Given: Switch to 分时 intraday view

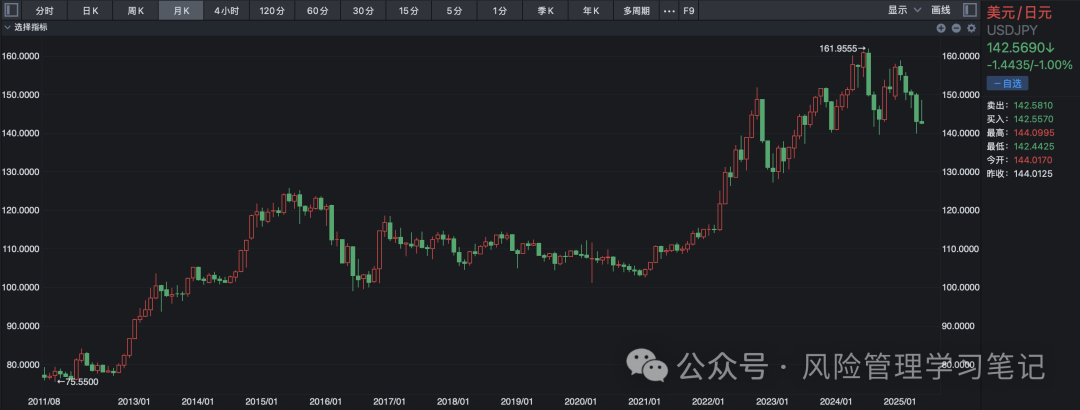Looking at the screenshot, I should click(x=44, y=10).
